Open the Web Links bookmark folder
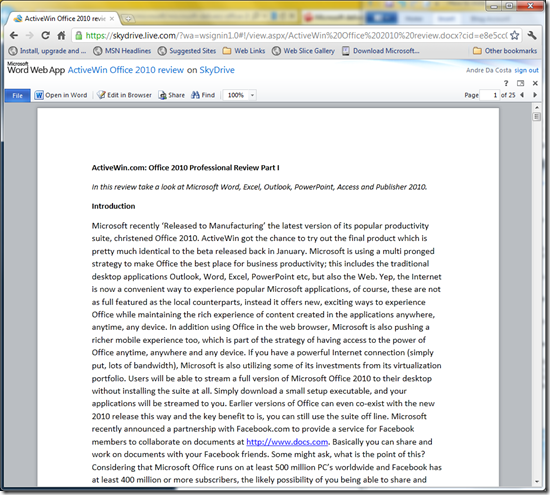Image resolution: width=550 pixels, height=495 pixels. [244, 51]
